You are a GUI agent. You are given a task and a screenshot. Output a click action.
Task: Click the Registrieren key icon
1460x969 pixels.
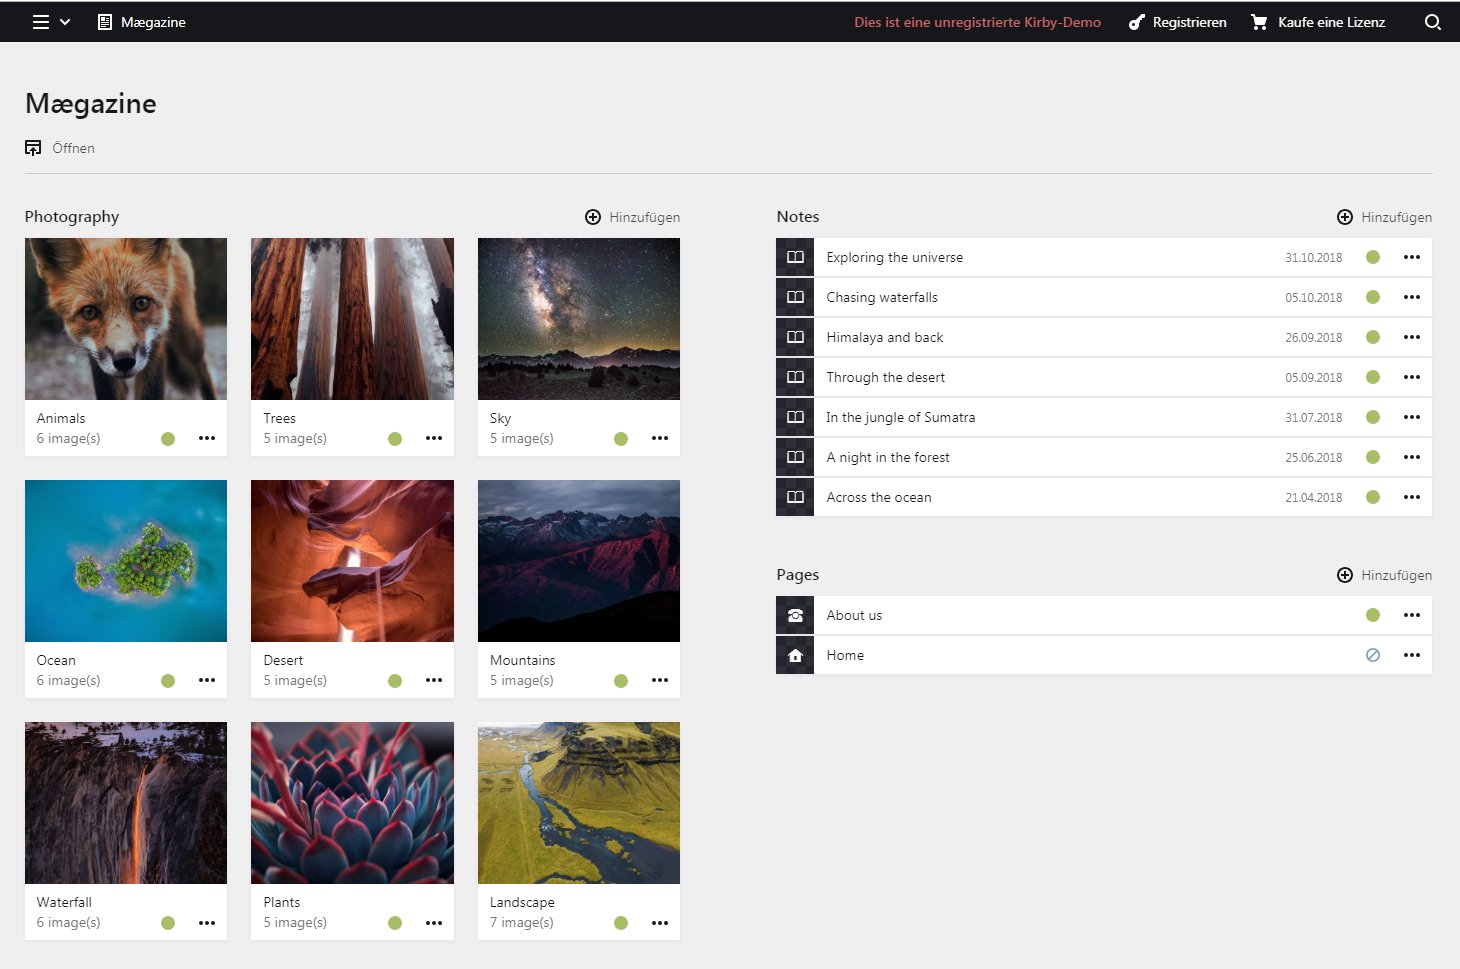1137,22
